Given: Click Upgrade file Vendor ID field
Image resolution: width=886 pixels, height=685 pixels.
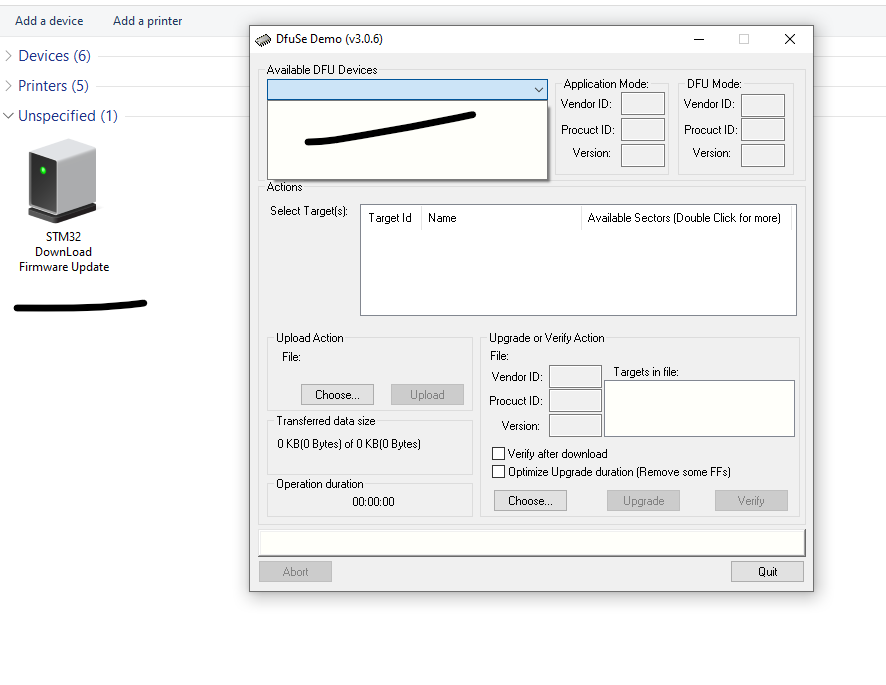Looking at the screenshot, I should click(575, 376).
